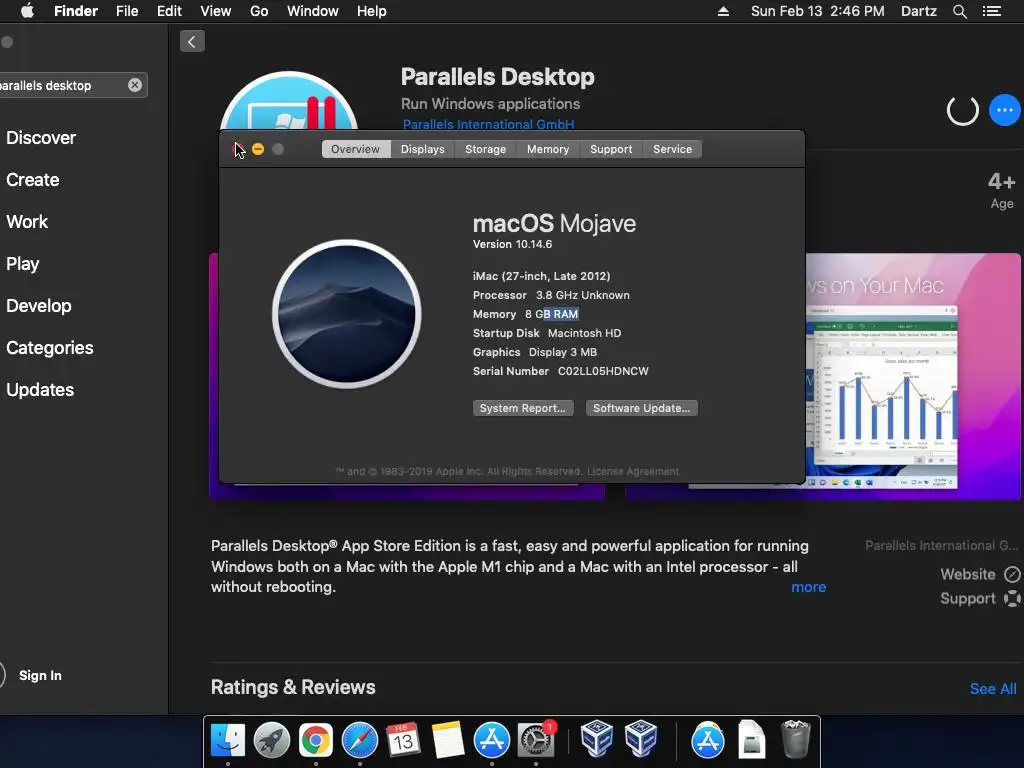1024x768 pixels.
Task: Select Updates in App Store sidebar
Action: 40,389
